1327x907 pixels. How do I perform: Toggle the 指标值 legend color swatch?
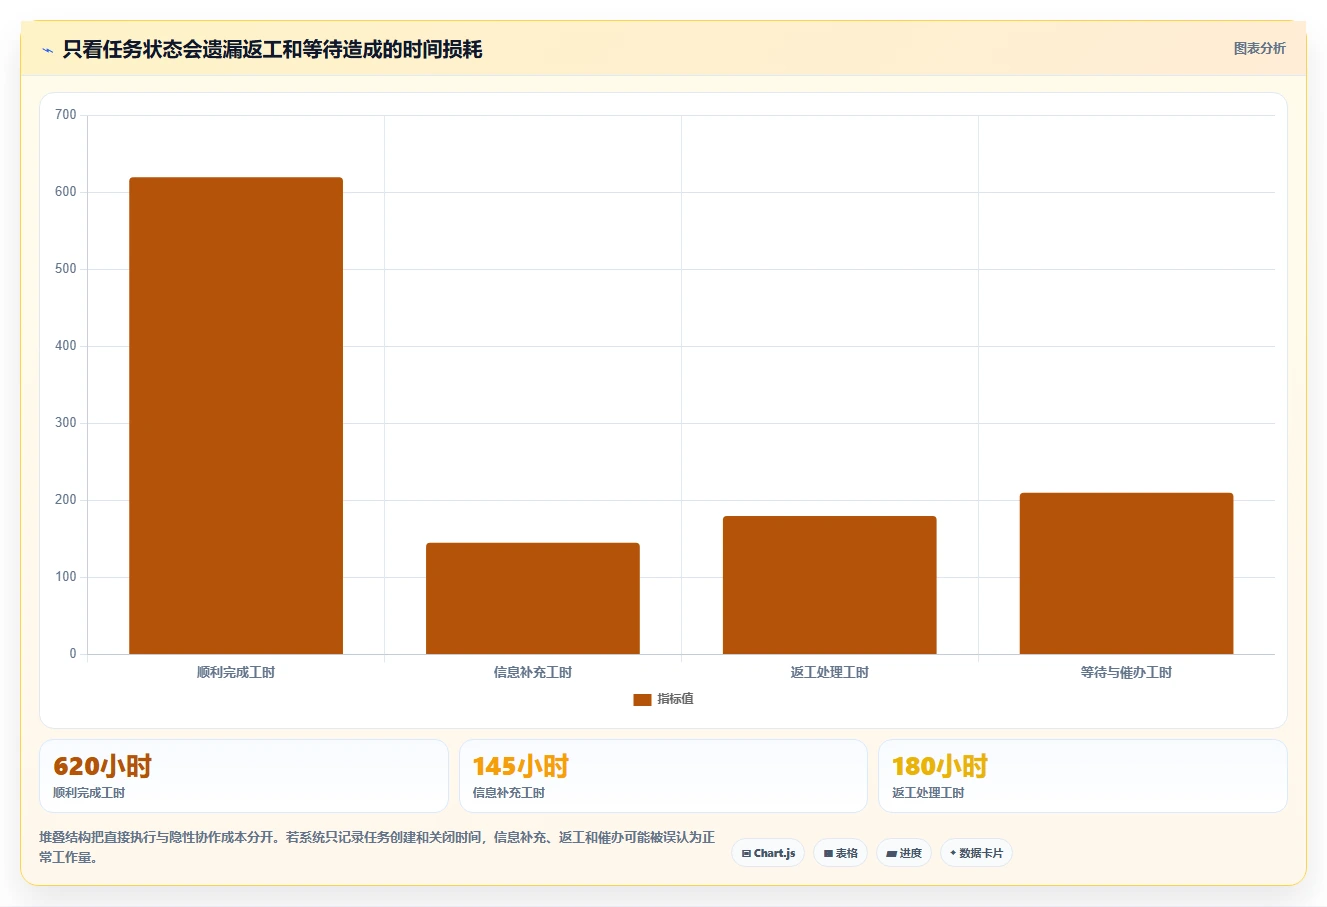642,700
